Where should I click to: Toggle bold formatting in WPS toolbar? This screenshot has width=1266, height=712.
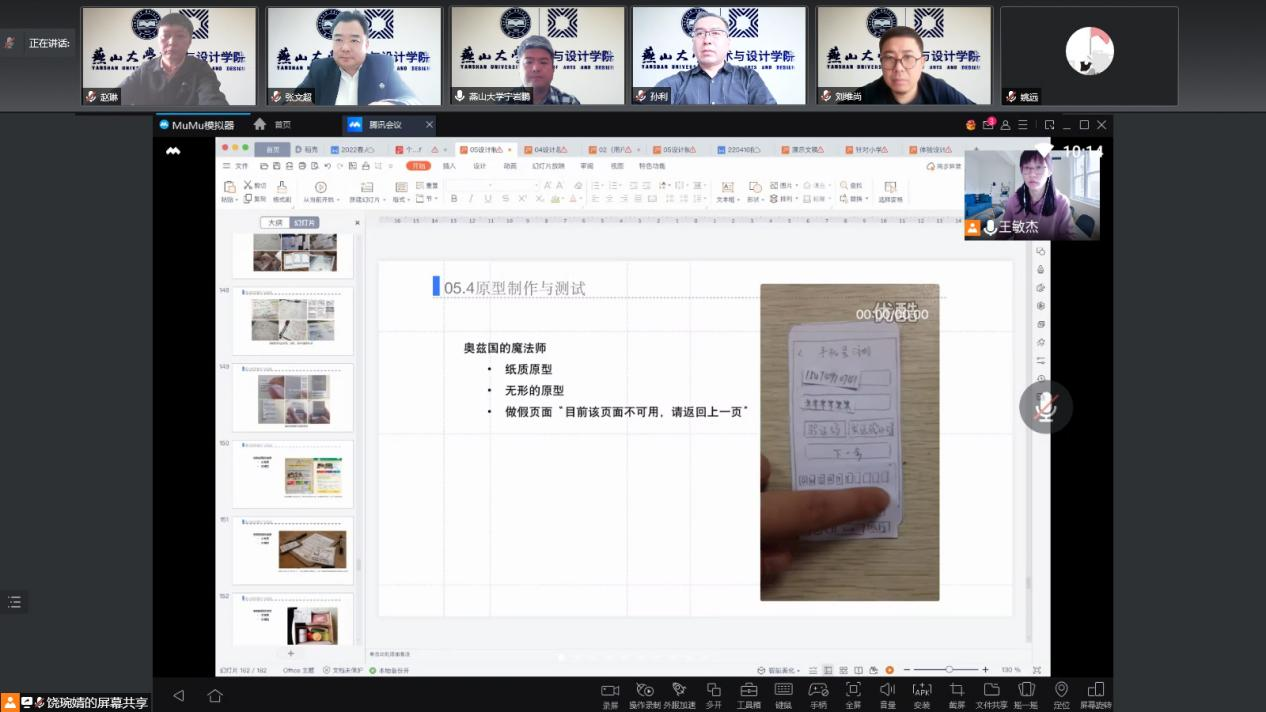tap(454, 199)
